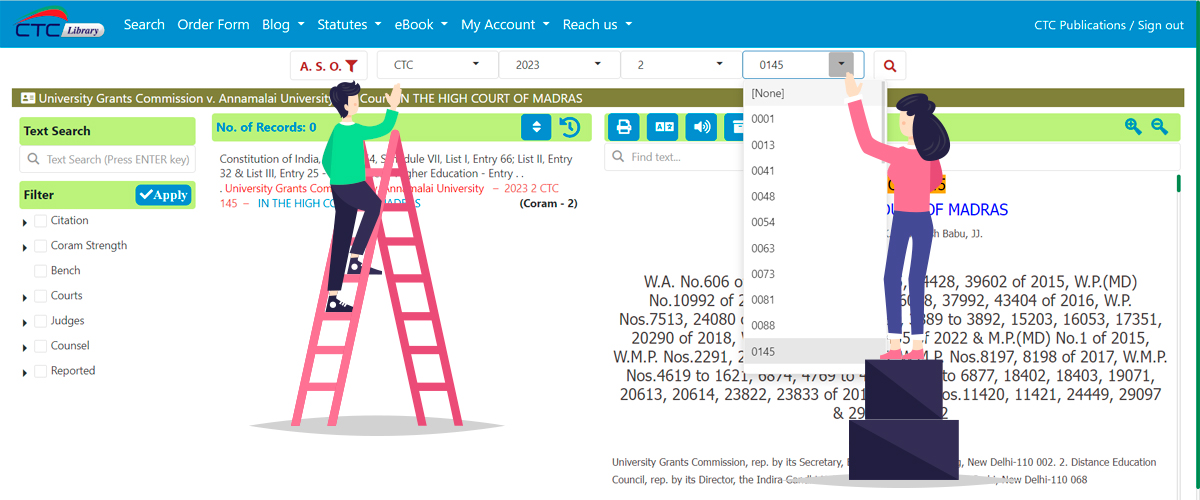
Task: Expand the Coram Strength filter arrow
Action: pos(25,247)
